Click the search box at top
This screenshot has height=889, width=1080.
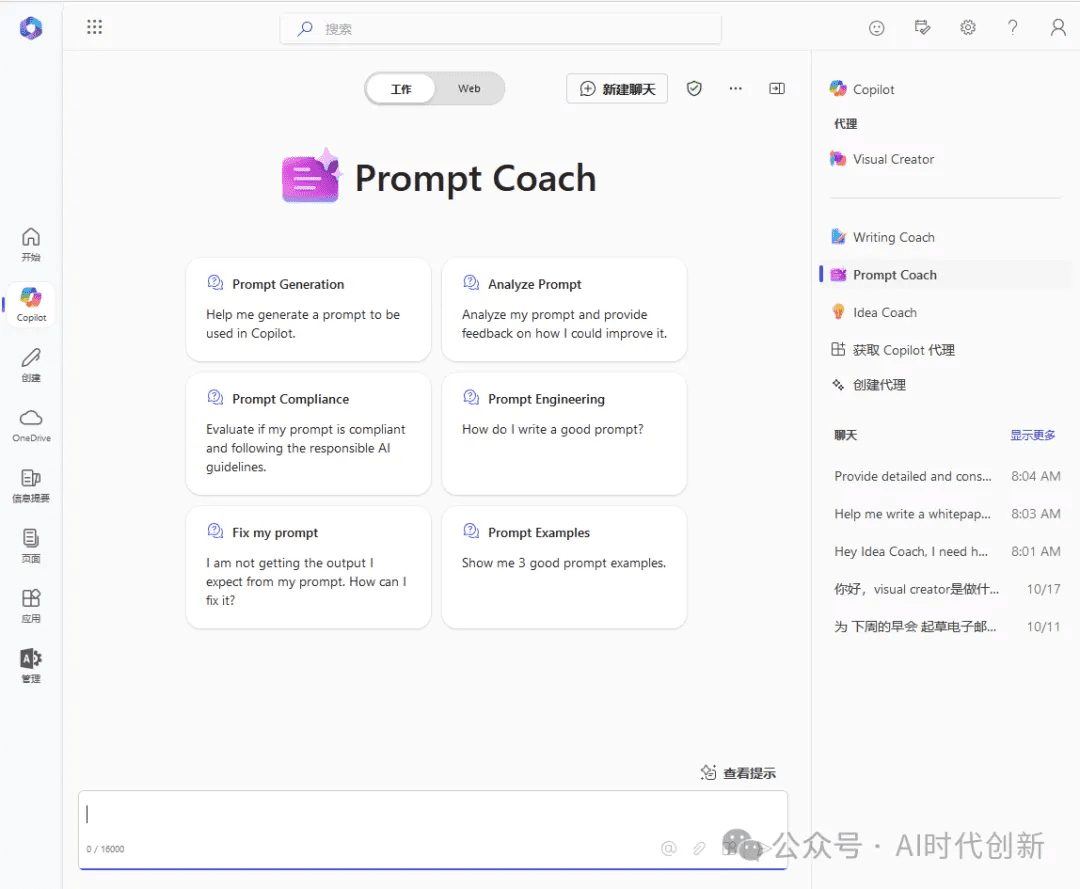tap(501, 29)
